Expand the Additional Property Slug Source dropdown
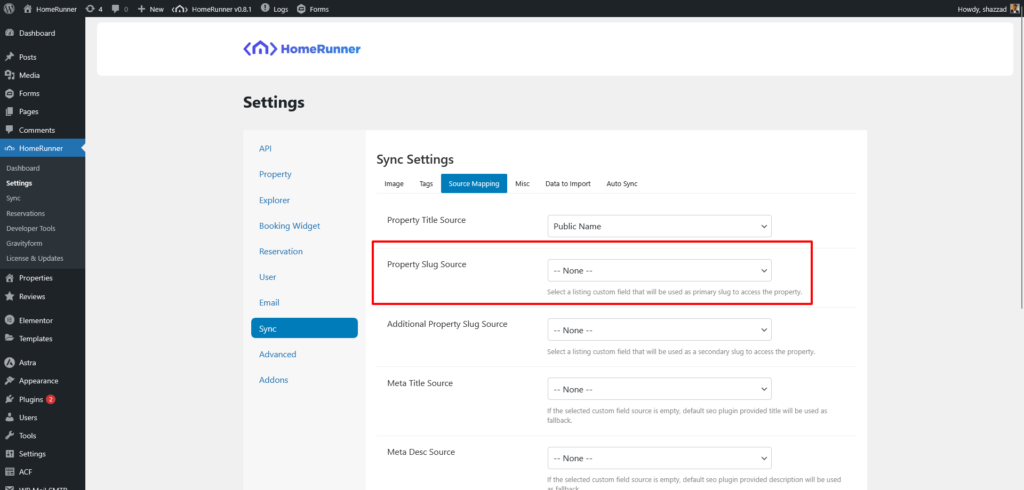 point(659,330)
